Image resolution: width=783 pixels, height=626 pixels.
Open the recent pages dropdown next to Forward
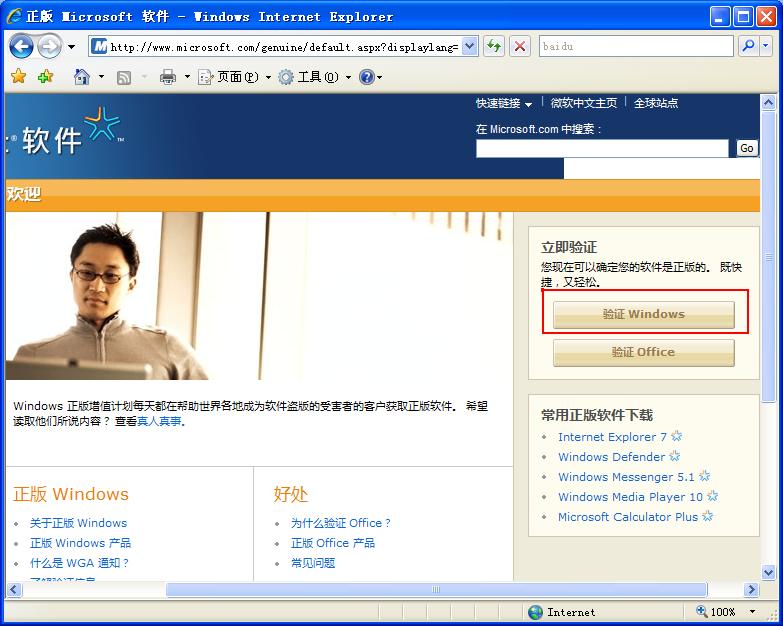(x=71, y=47)
